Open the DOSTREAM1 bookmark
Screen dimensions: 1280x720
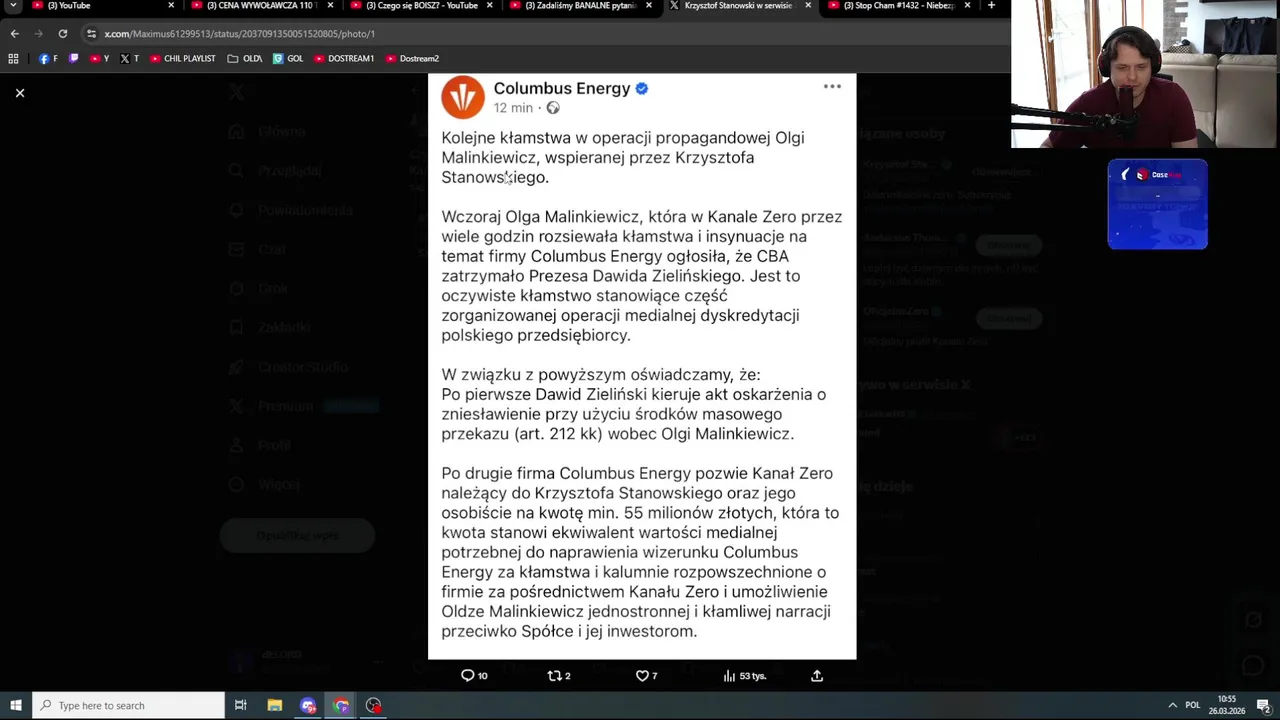pyautogui.click(x=344, y=58)
